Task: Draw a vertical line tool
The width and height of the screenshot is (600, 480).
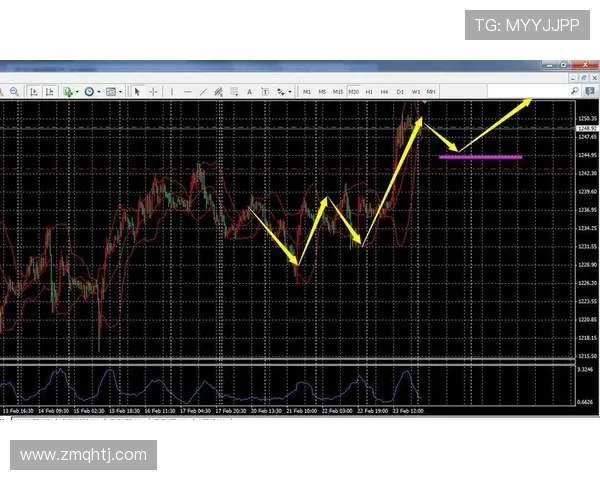Action: tap(172, 91)
